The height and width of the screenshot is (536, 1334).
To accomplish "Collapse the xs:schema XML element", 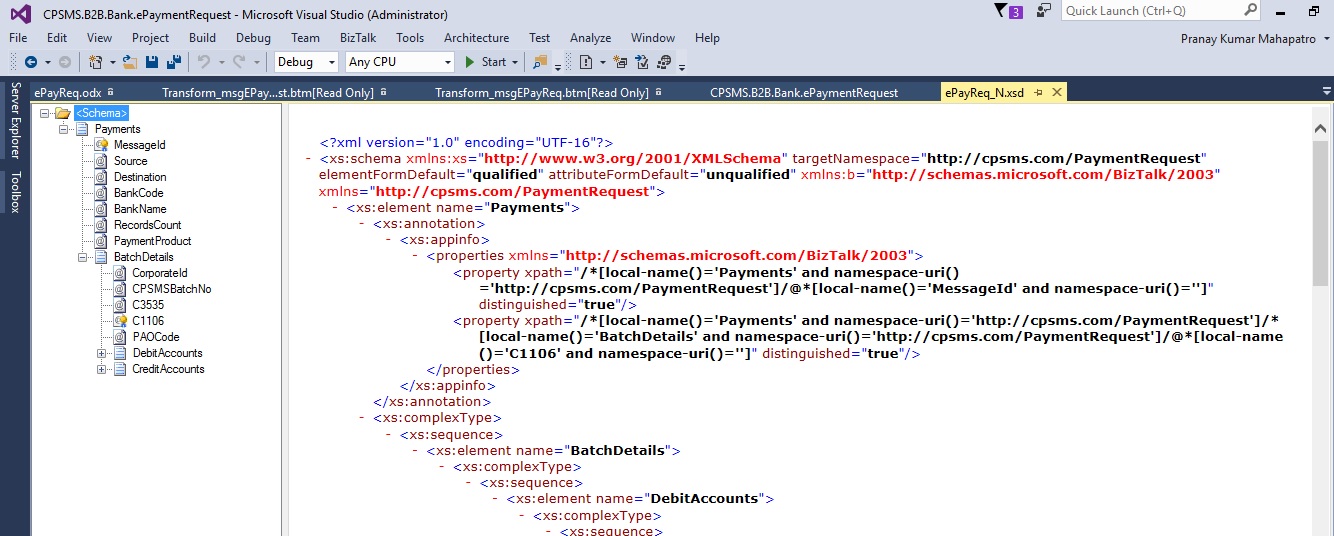I will [x=308, y=159].
